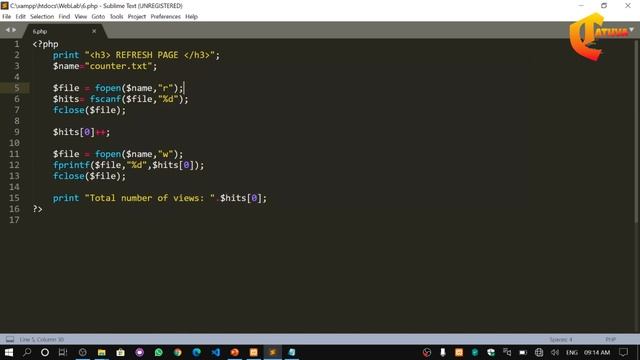Click the 'Total number of views' string
The height and width of the screenshot is (360, 640).
149,198
